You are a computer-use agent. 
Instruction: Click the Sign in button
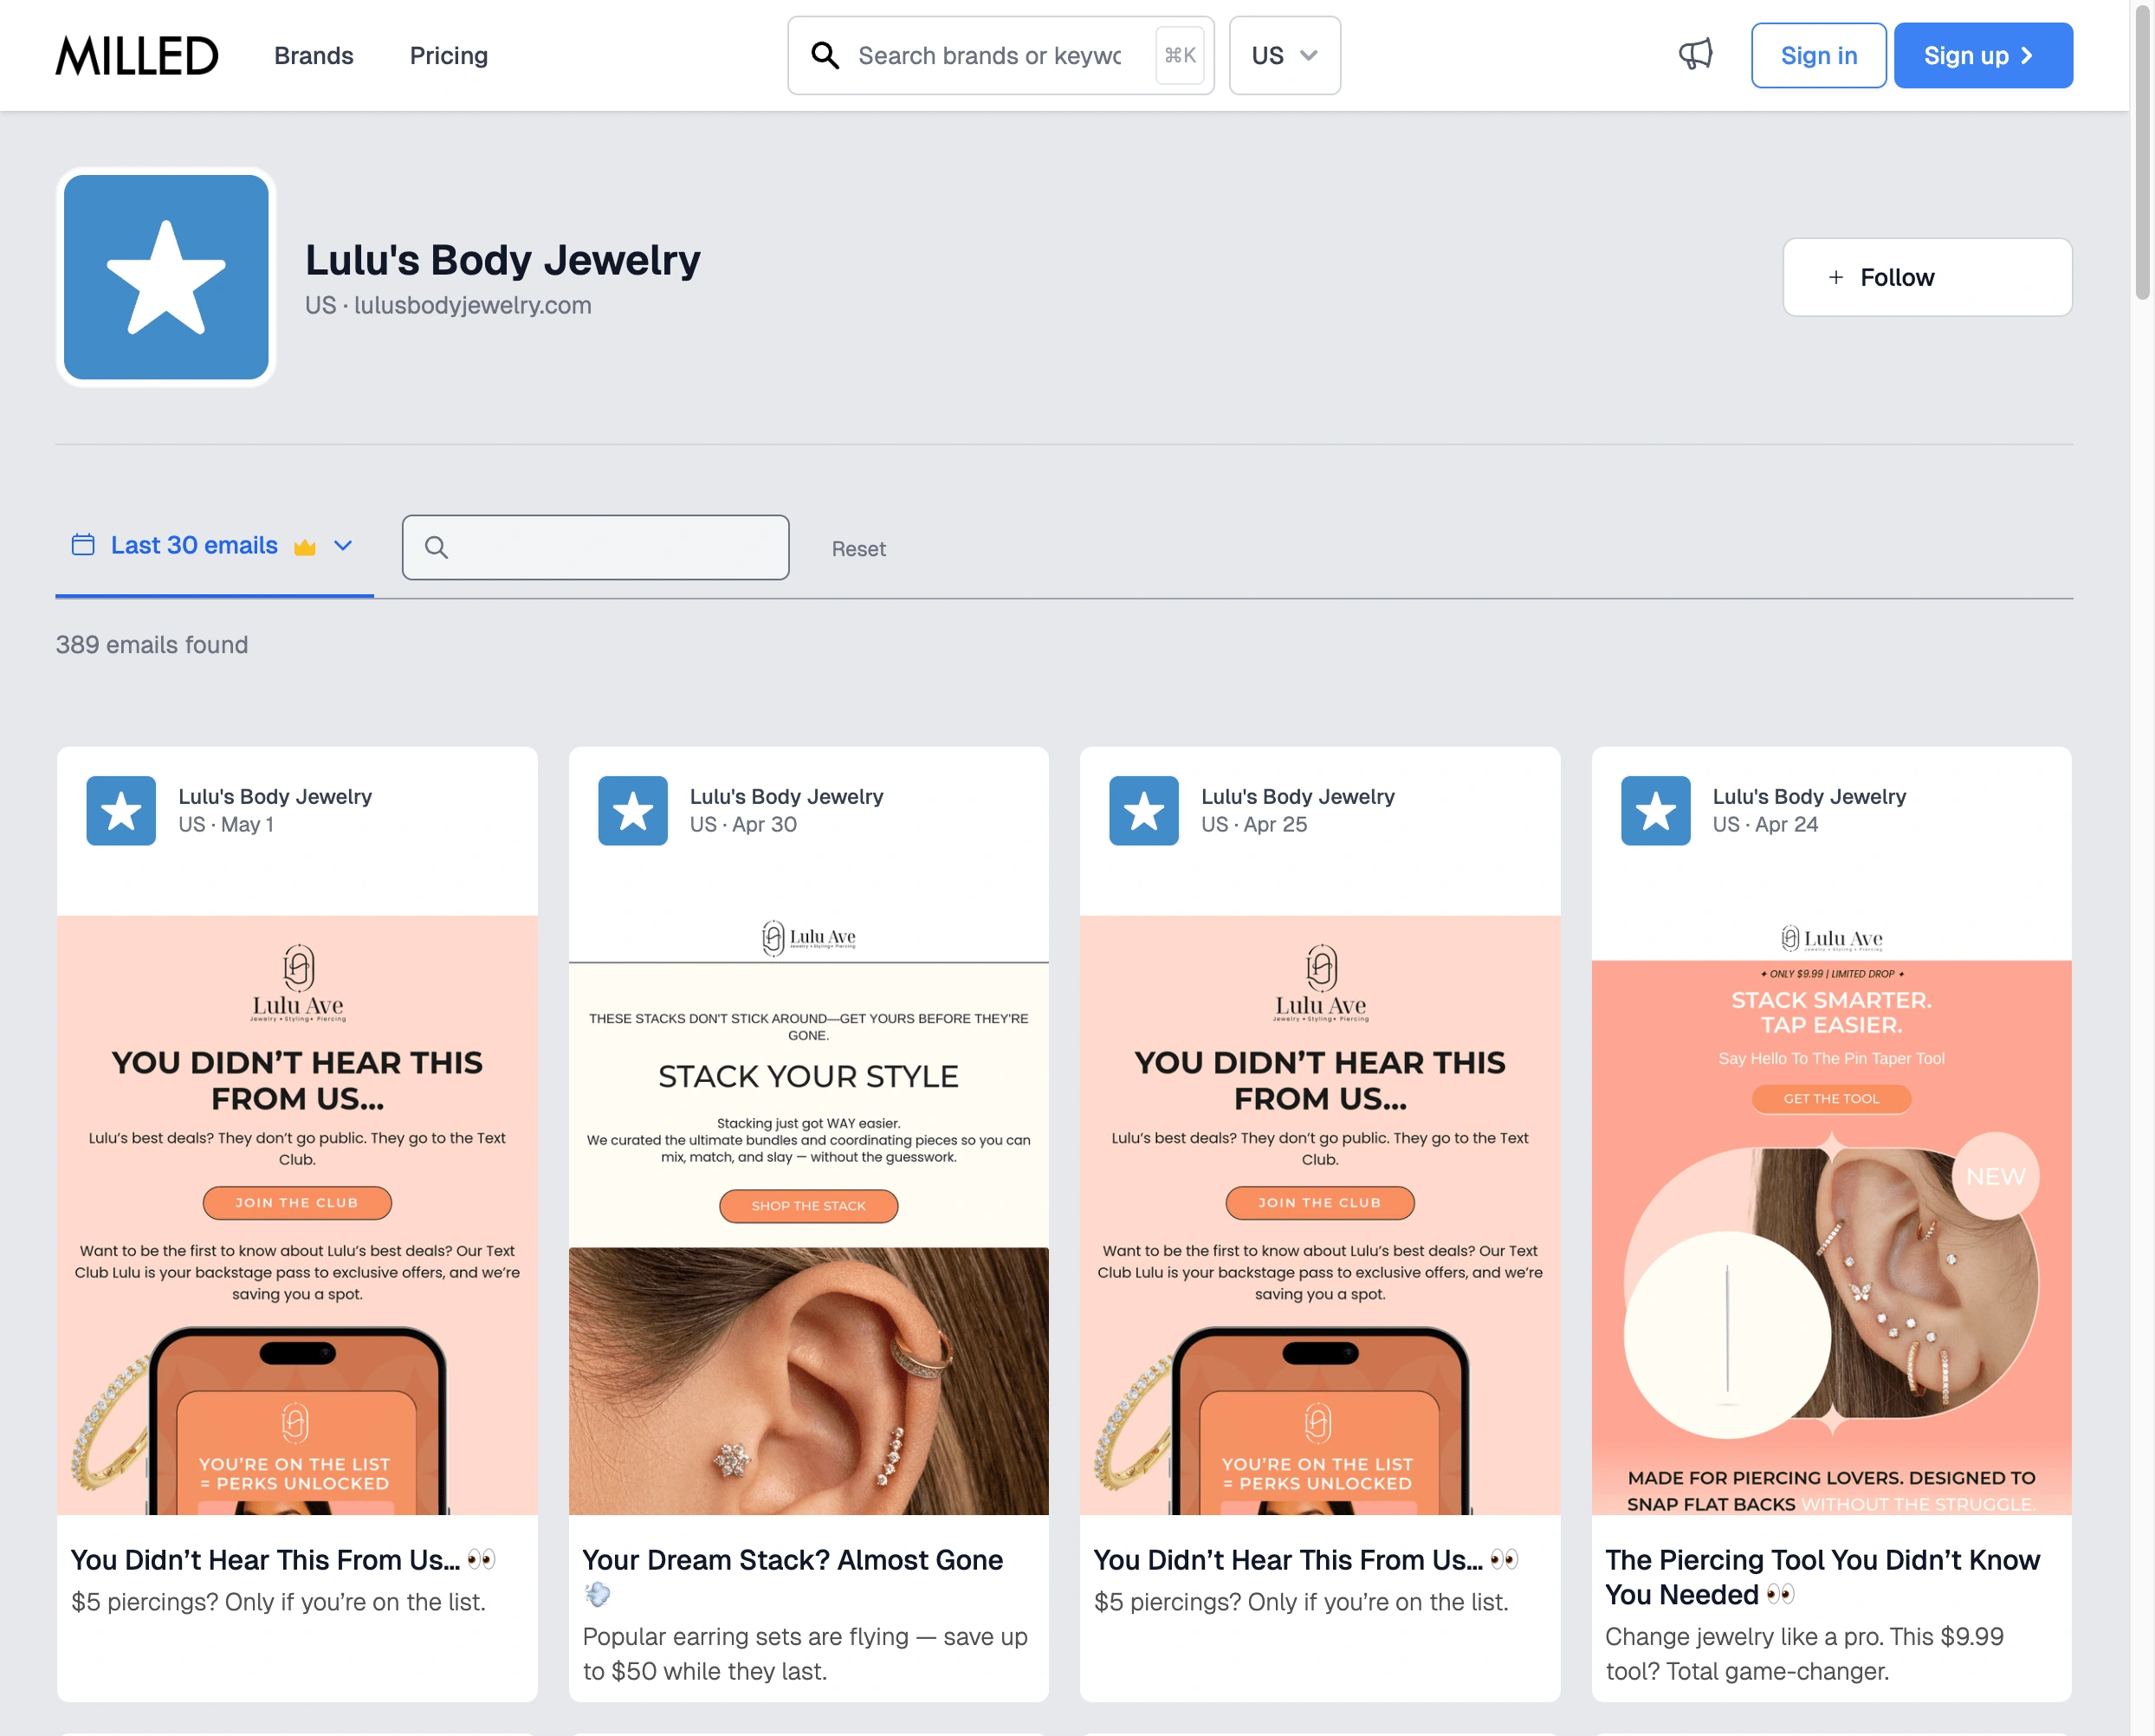tap(1818, 56)
